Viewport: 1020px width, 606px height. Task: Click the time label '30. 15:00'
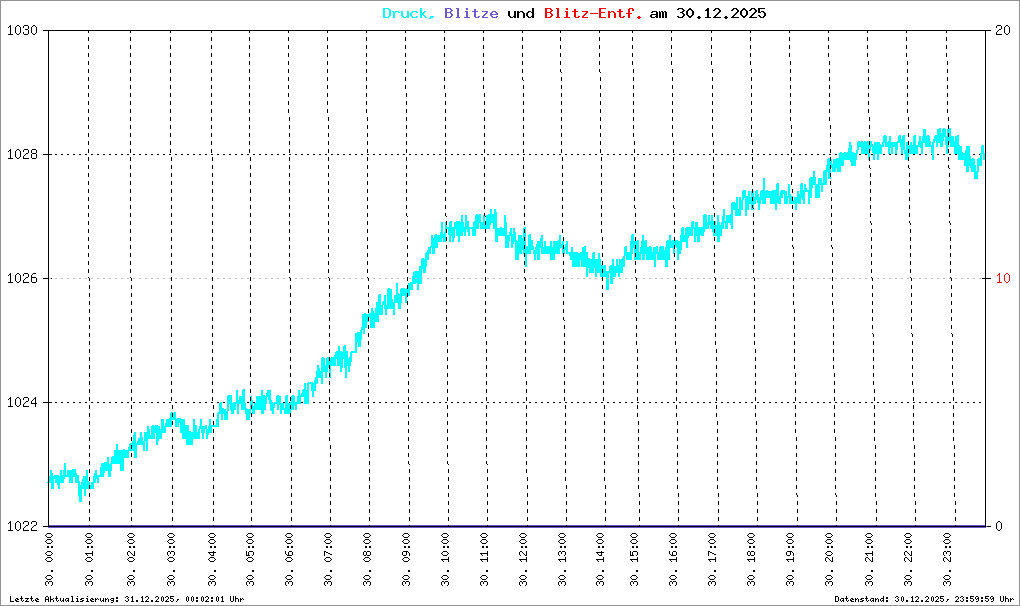click(x=634, y=560)
